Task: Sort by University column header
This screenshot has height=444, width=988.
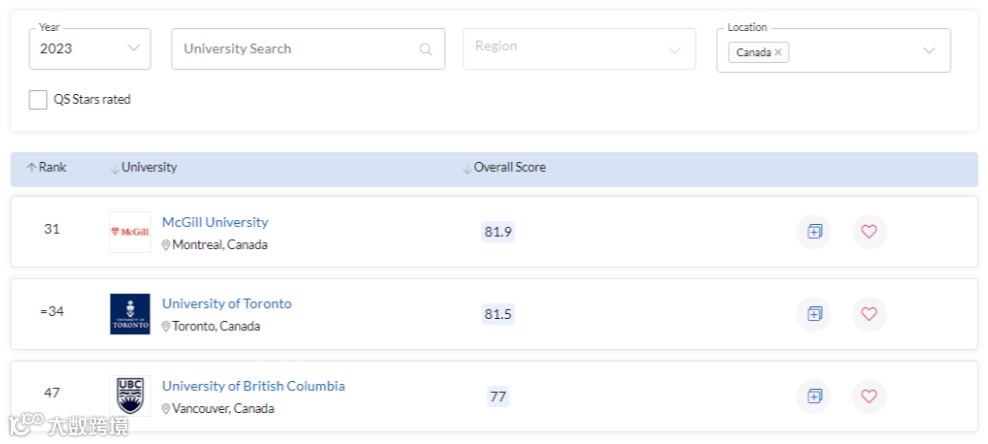Action: coord(144,168)
